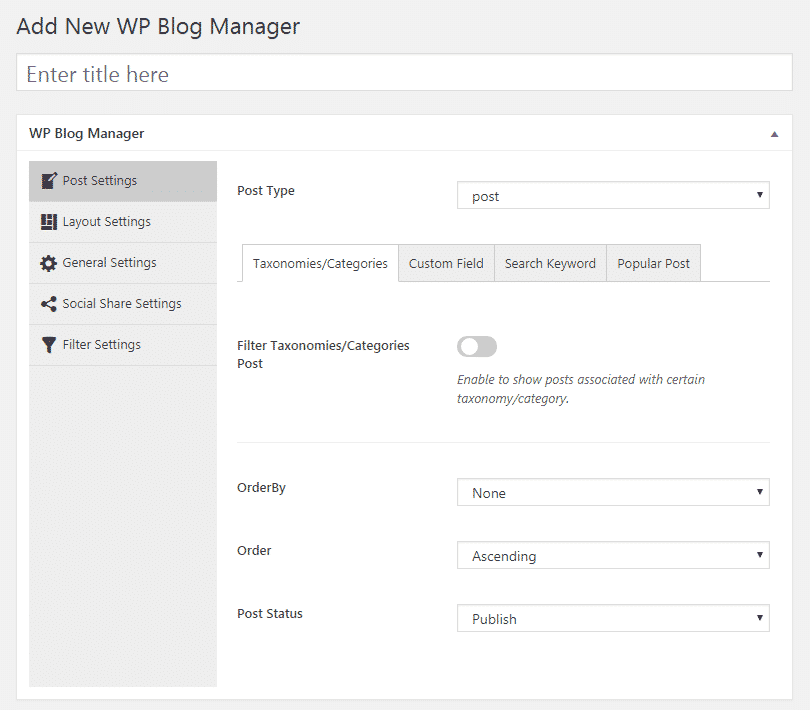Screen dimensions: 810x710
Task: Click the Enable to show posts description
Action: tap(581, 389)
